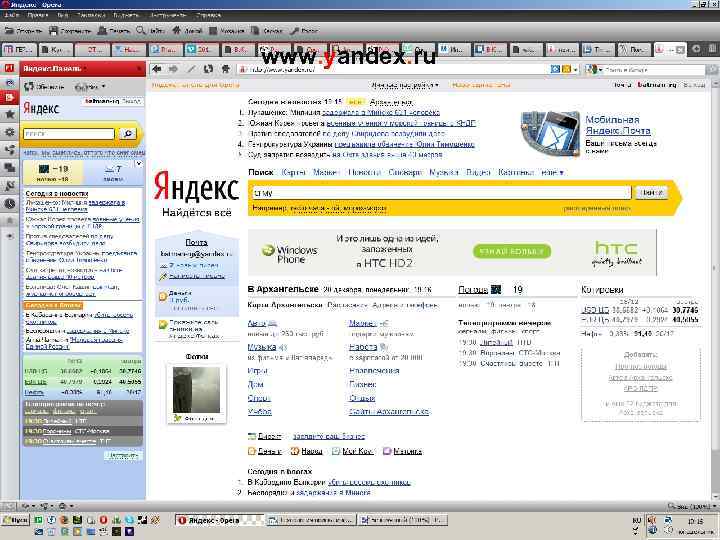The width and height of the screenshot is (720, 540).
Task: Open the Картинки search category link
Action: tap(516, 173)
